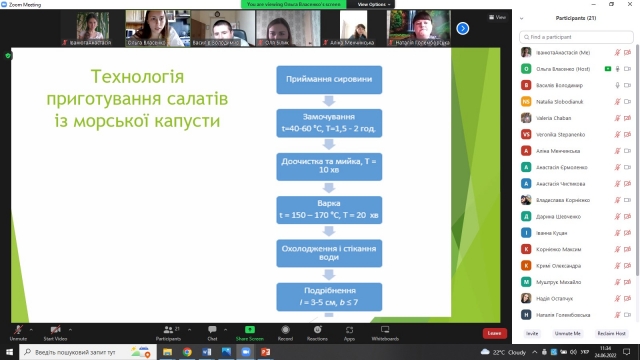Open the View layout menu

pyautogui.click(x=498, y=17)
